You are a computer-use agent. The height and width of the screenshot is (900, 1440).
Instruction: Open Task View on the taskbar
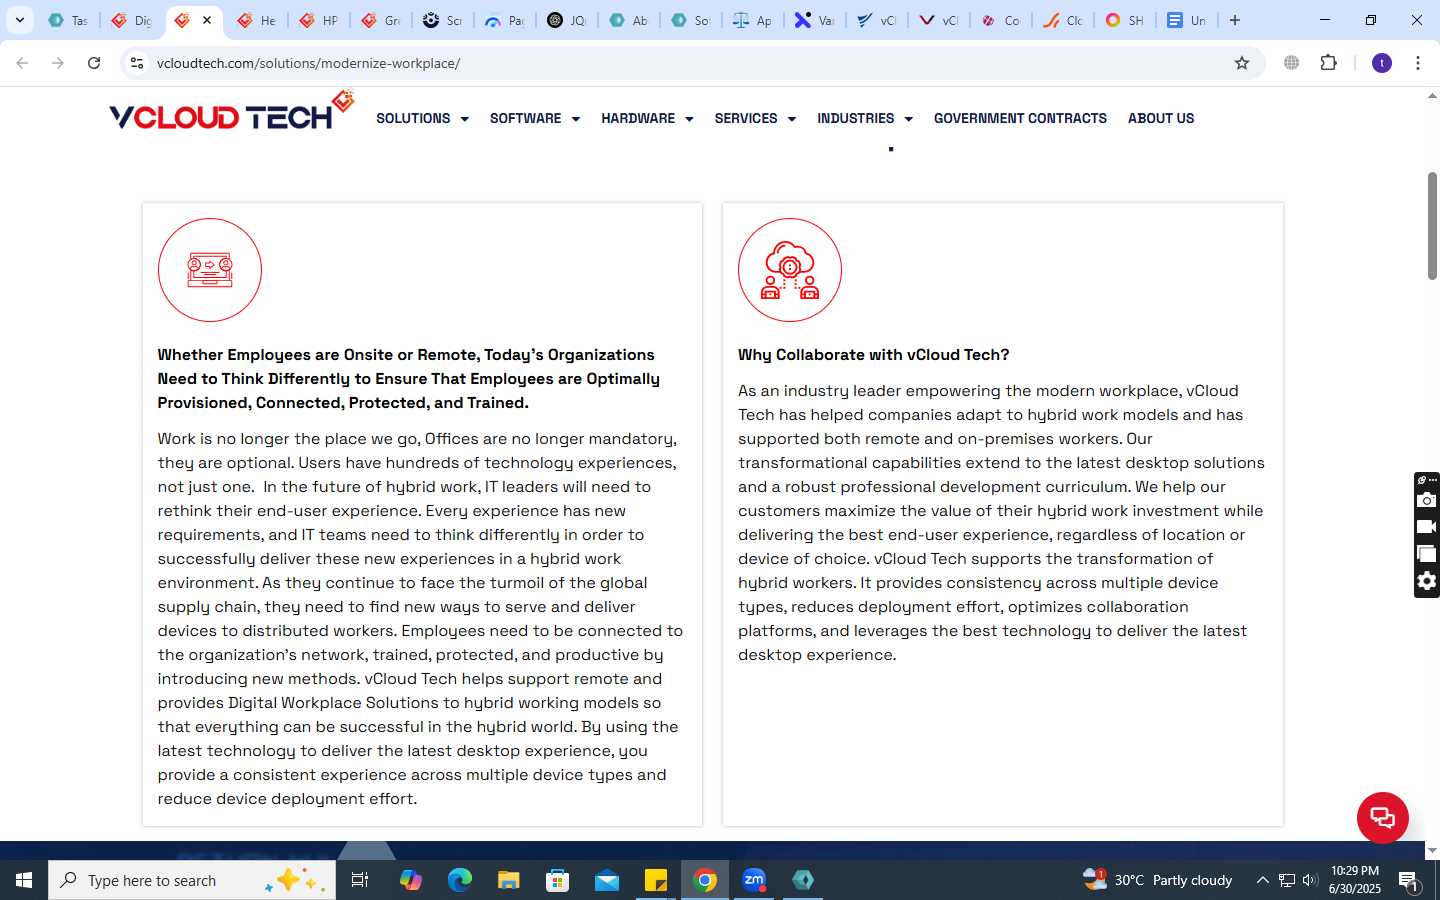[x=360, y=880]
